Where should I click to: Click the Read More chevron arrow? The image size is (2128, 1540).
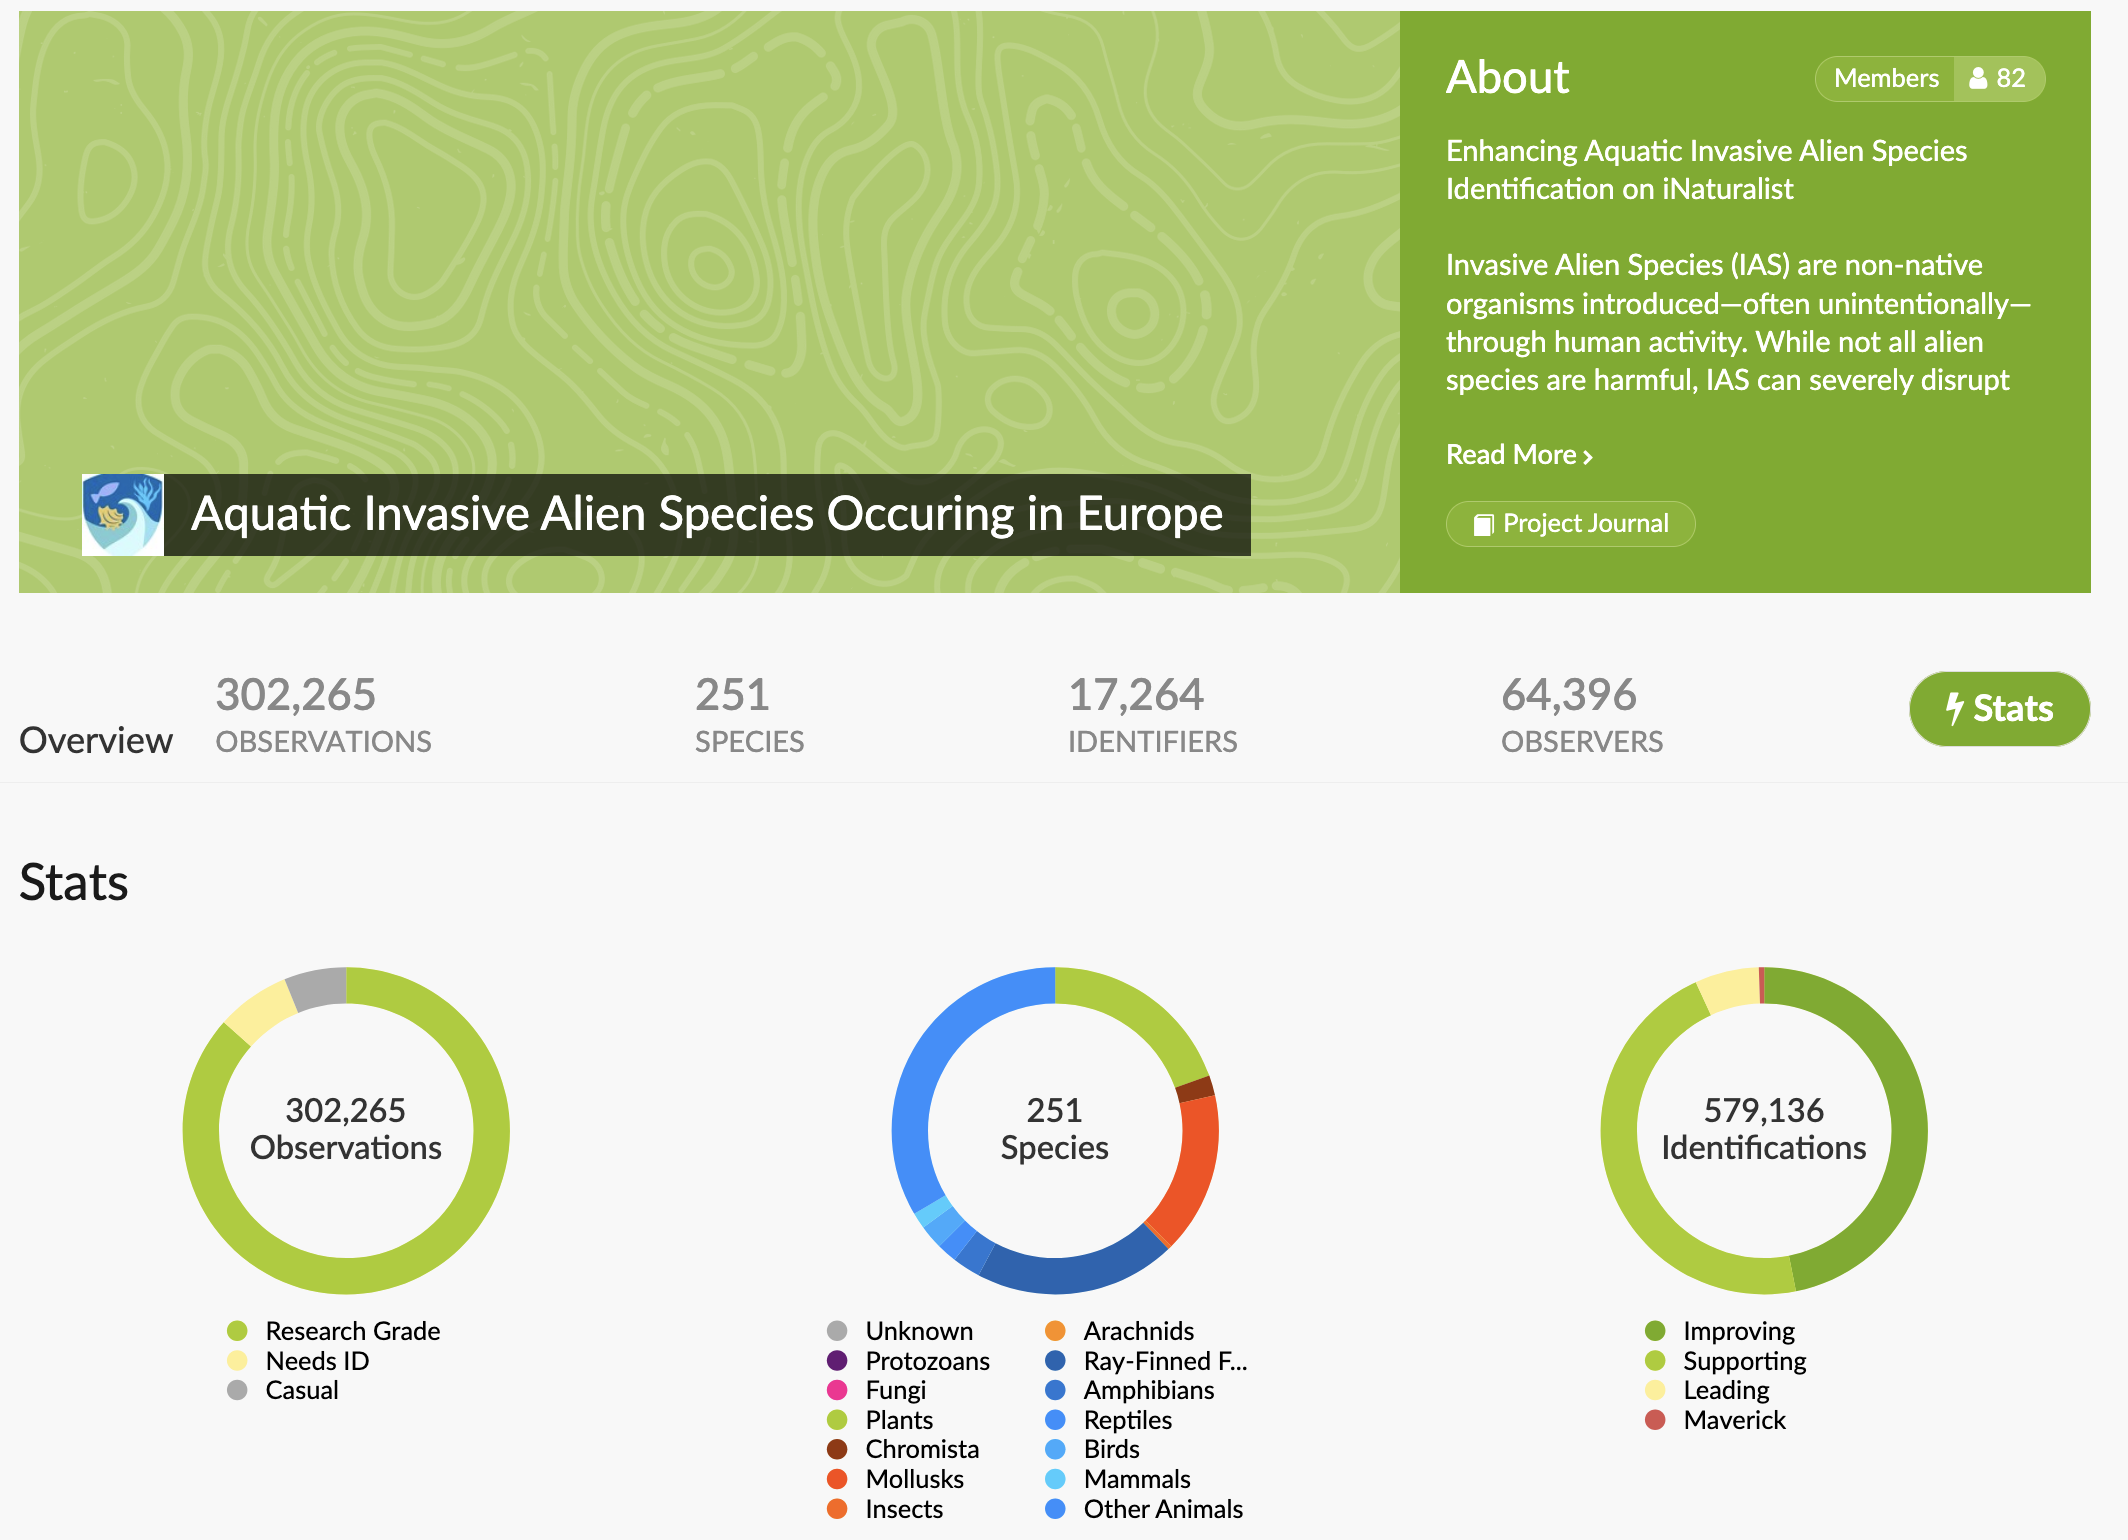pos(1587,457)
